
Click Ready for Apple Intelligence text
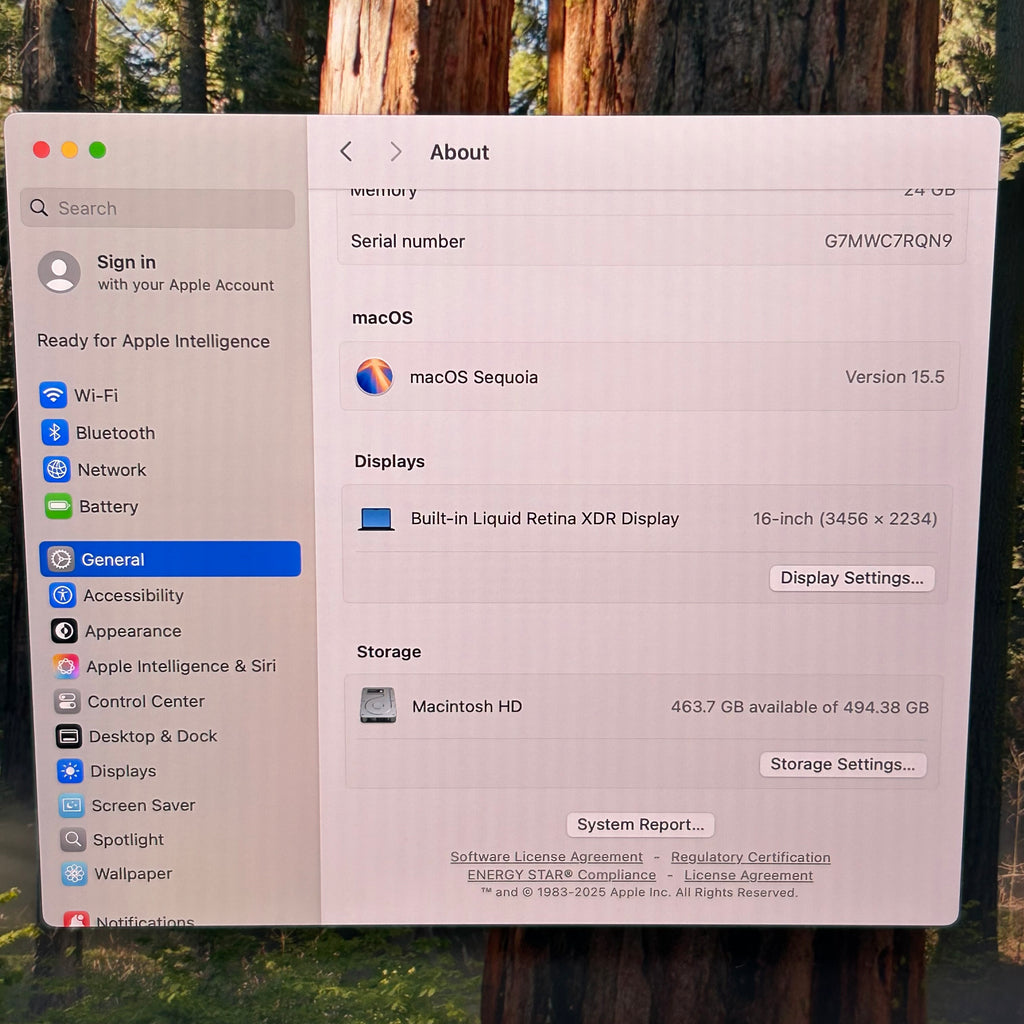coord(153,341)
